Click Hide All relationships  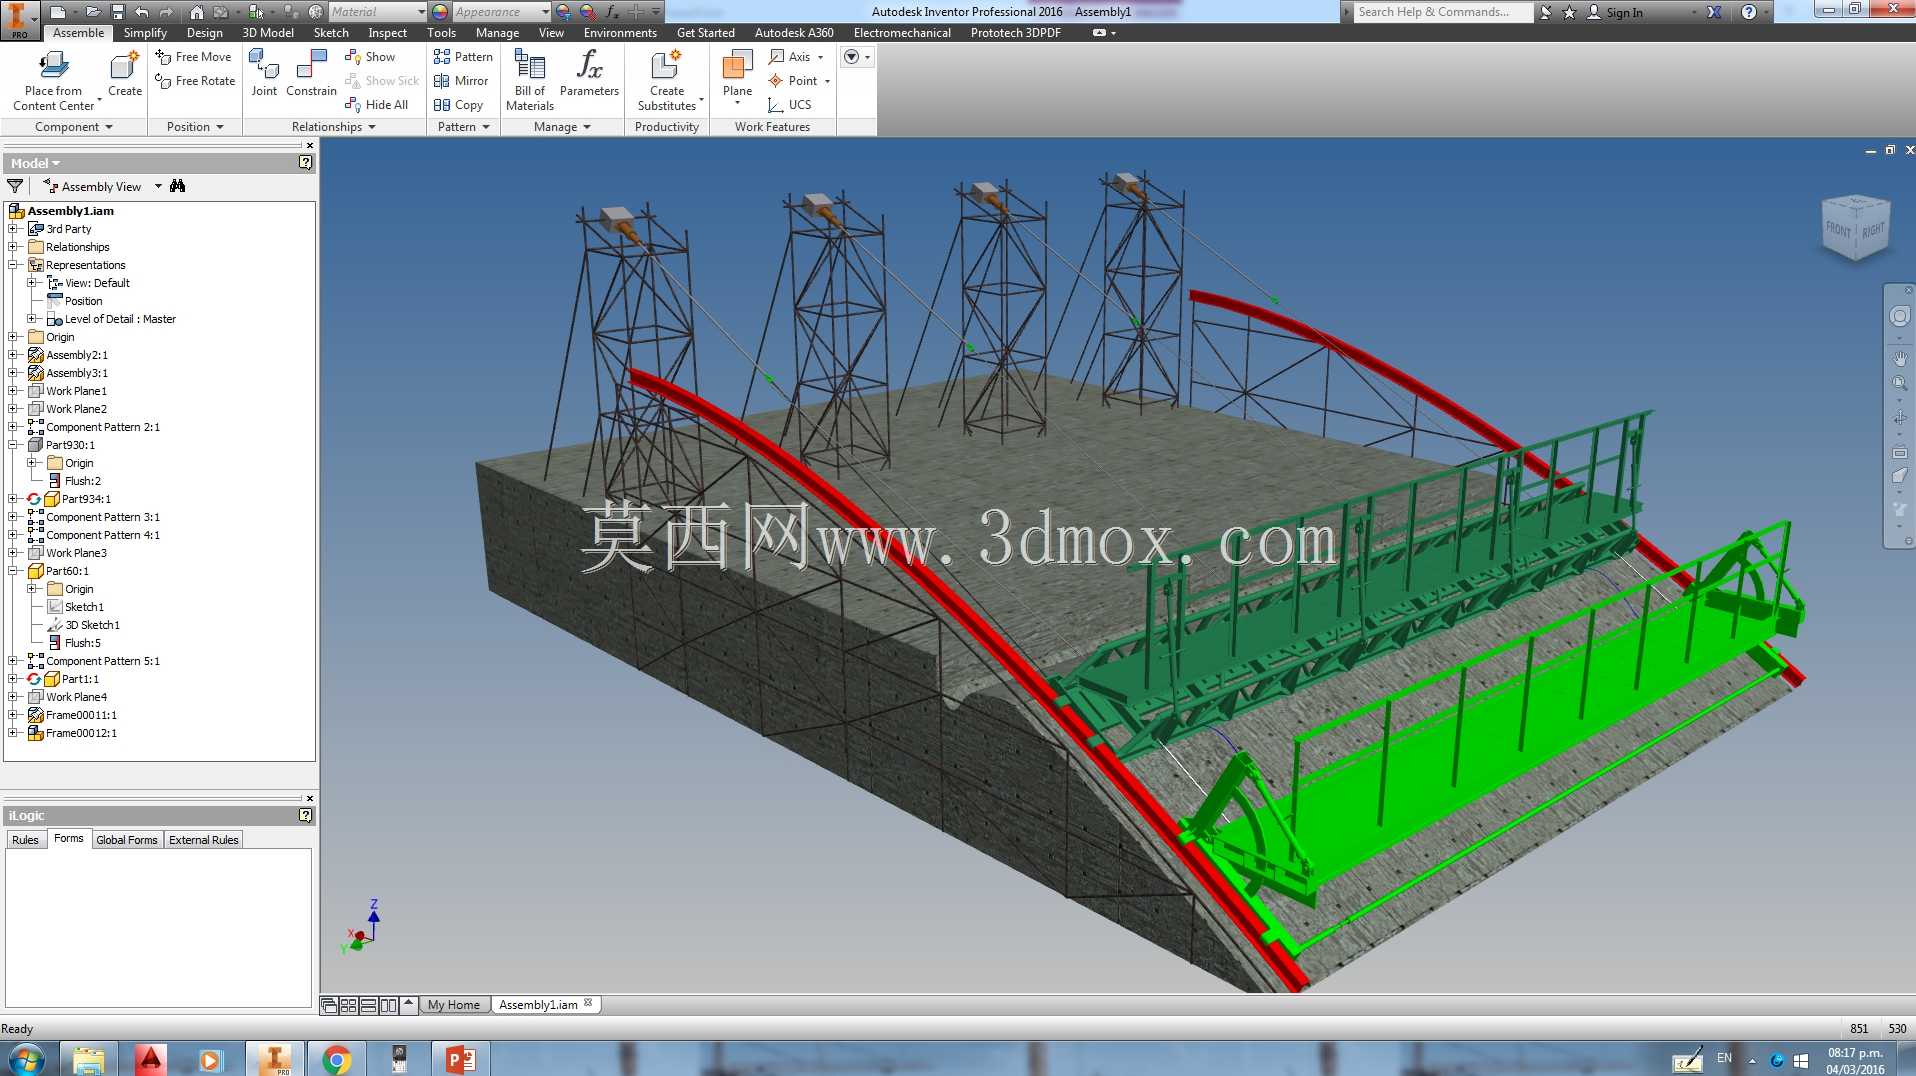coord(376,105)
